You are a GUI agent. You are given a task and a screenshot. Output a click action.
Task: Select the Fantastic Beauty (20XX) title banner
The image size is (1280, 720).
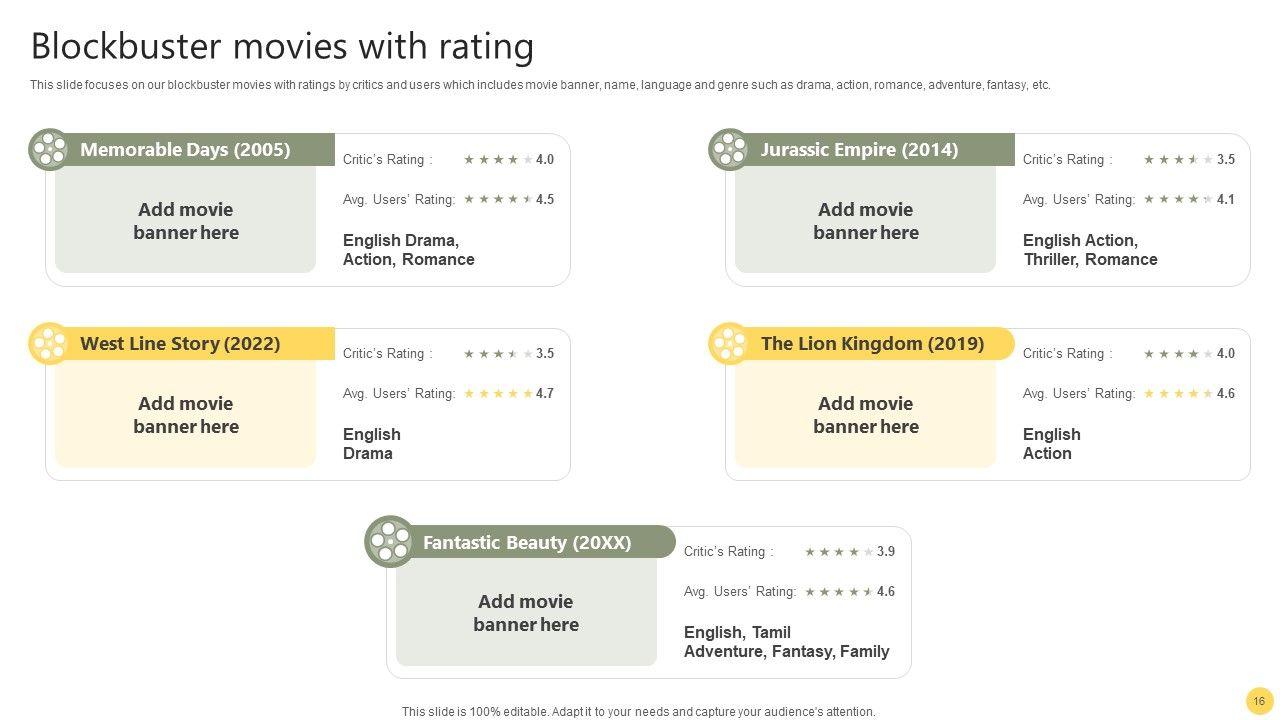(527, 543)
